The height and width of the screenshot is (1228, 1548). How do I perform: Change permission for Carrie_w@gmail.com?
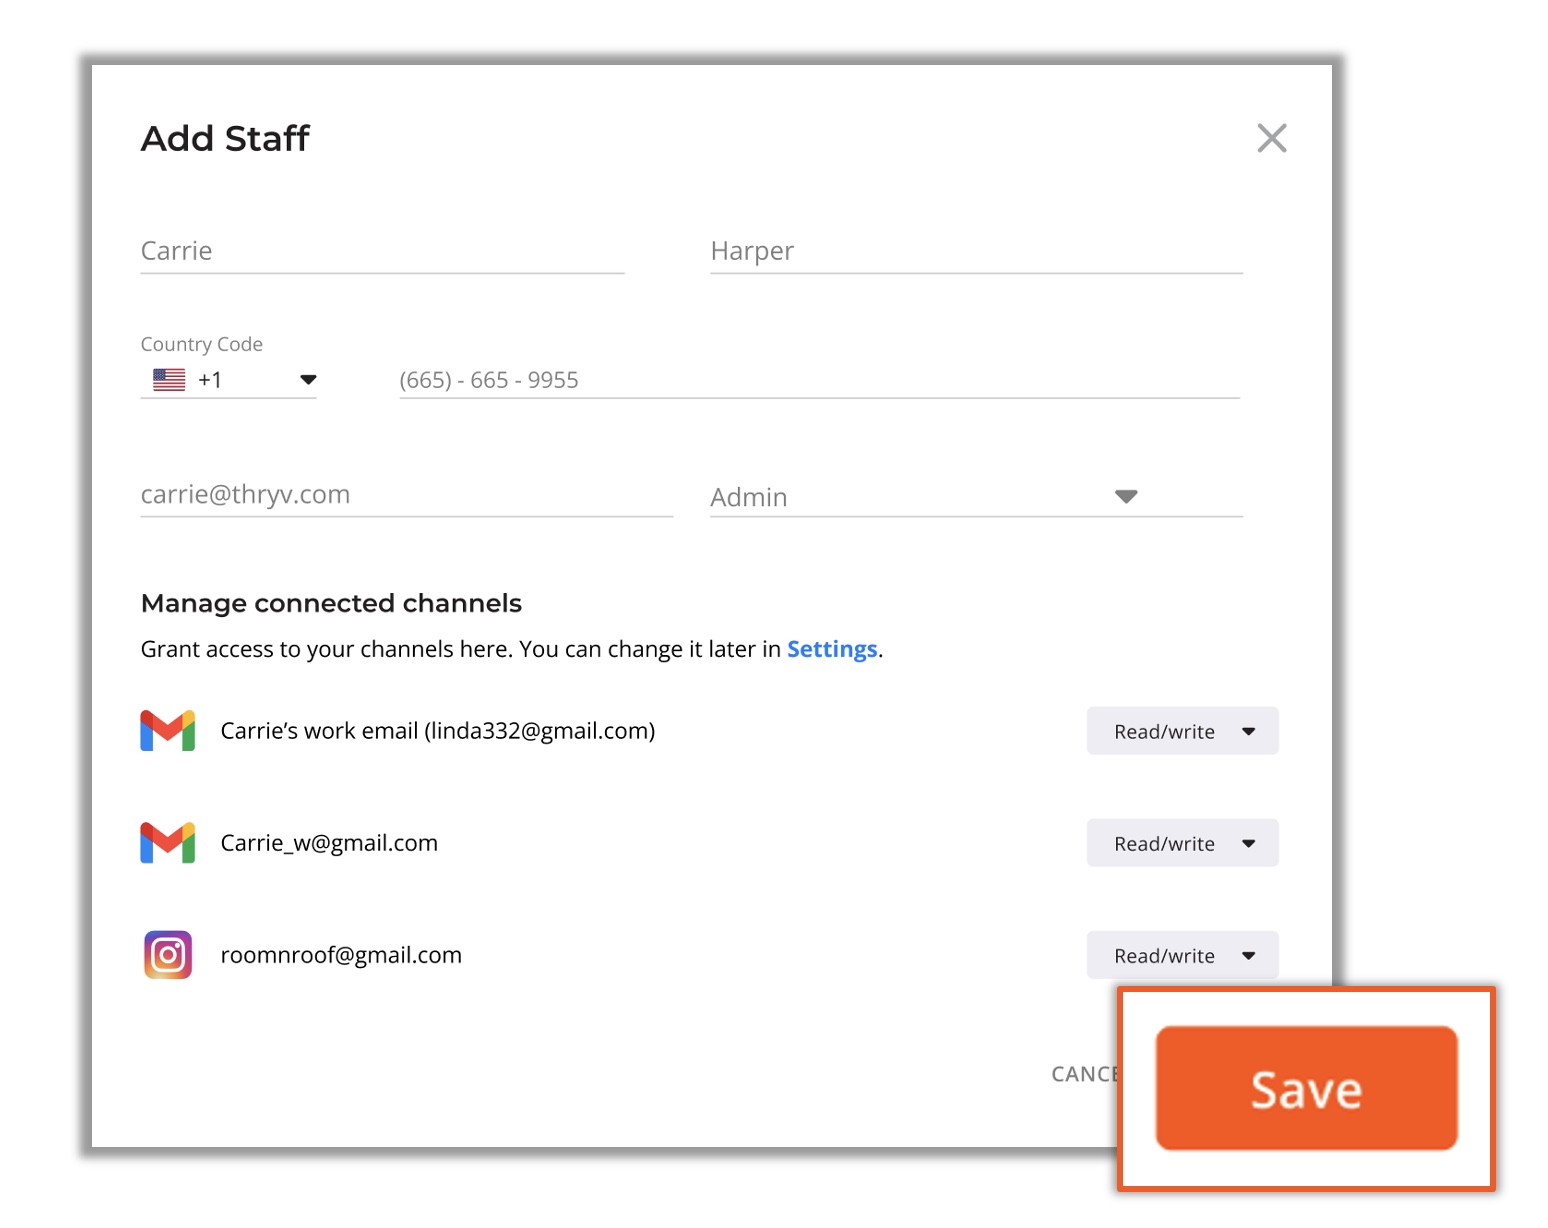[1182, 843]
